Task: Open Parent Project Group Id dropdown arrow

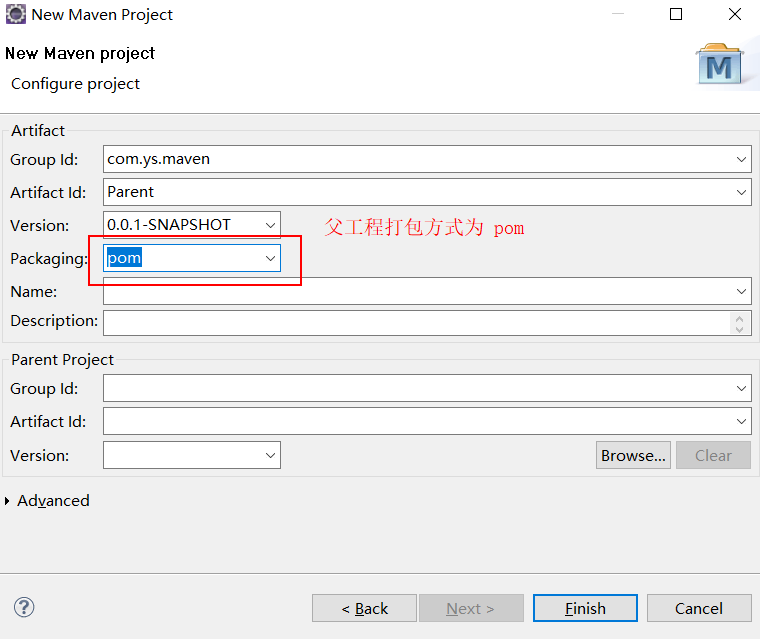Action: [x=741, y=388]
